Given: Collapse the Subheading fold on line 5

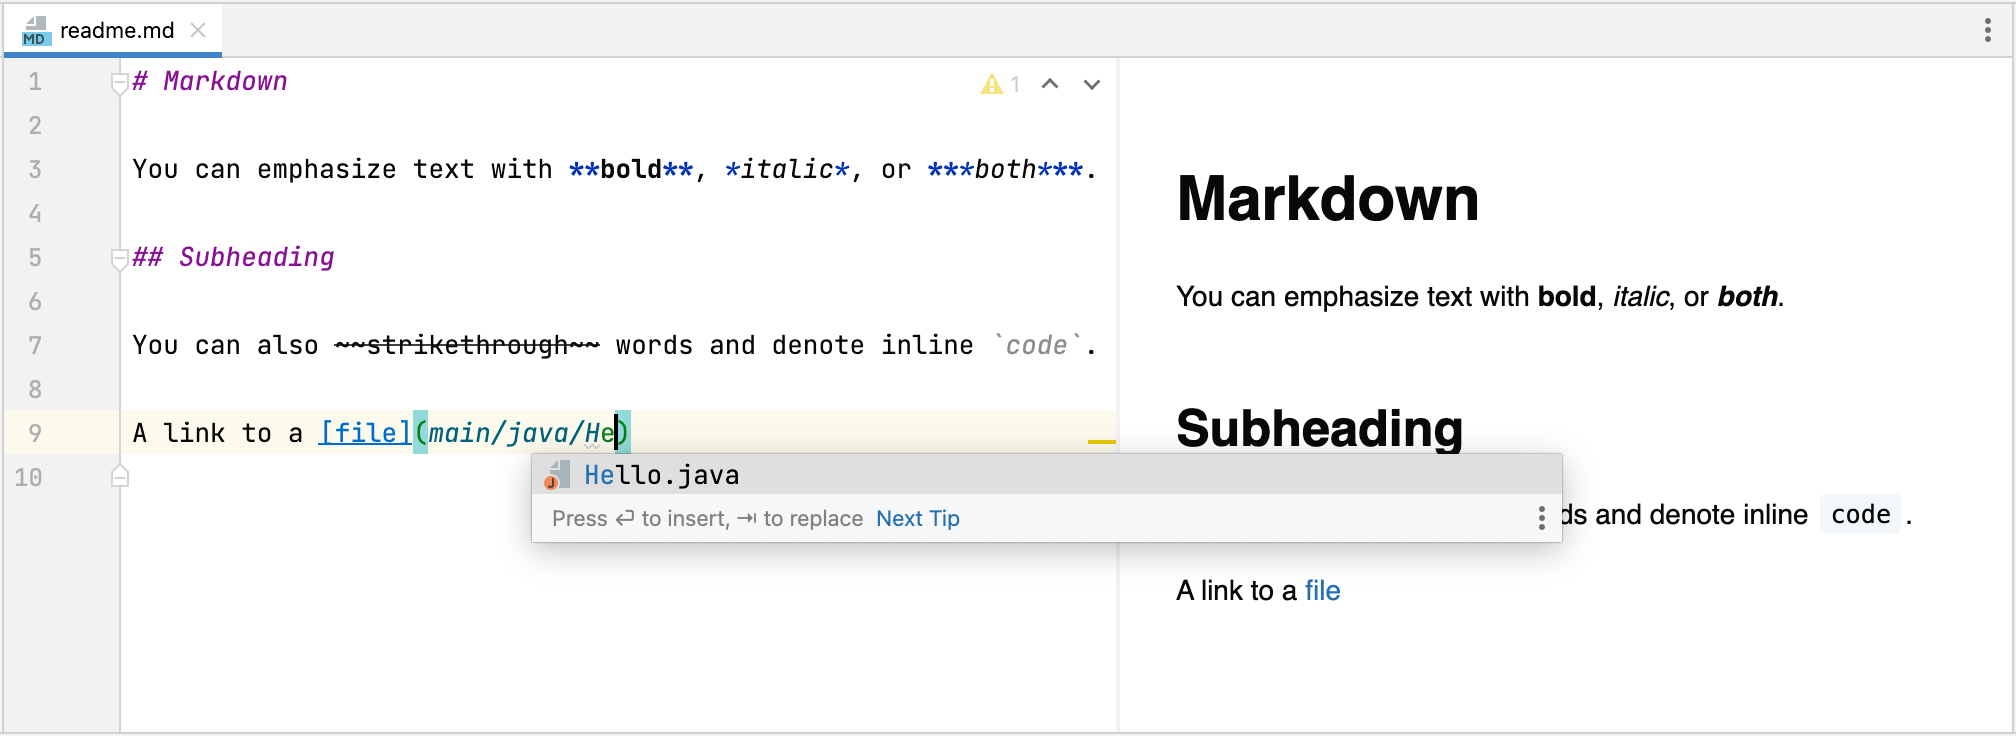Looking at the screenshot, I should [119, 259].
